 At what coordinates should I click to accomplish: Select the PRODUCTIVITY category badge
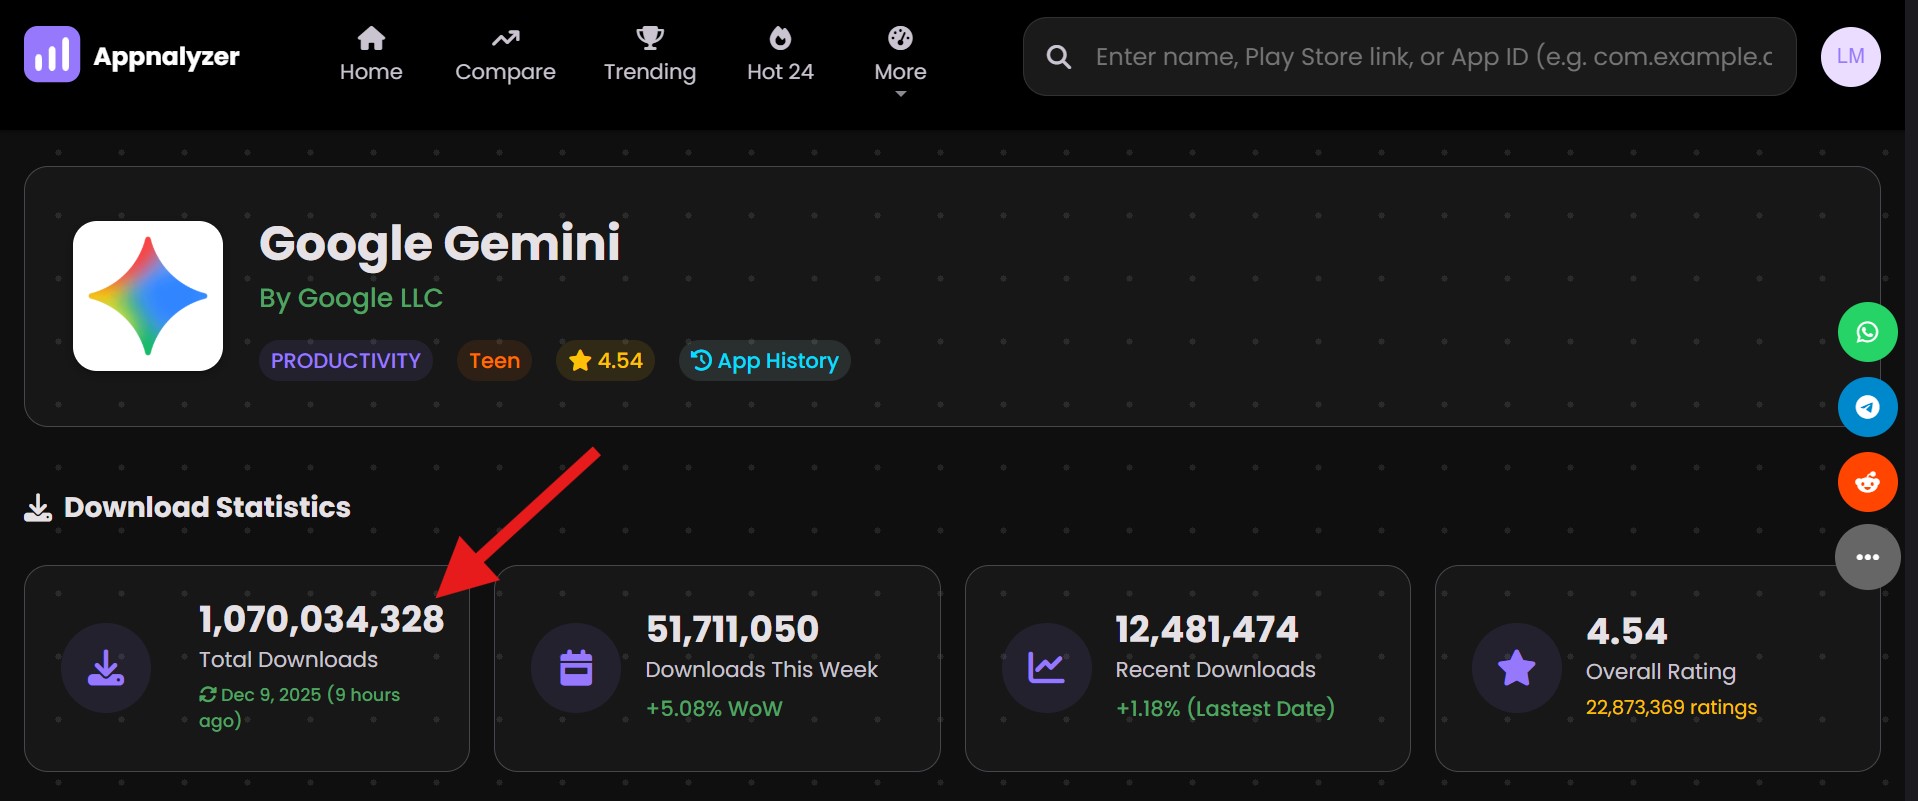[x=345, y=360]
